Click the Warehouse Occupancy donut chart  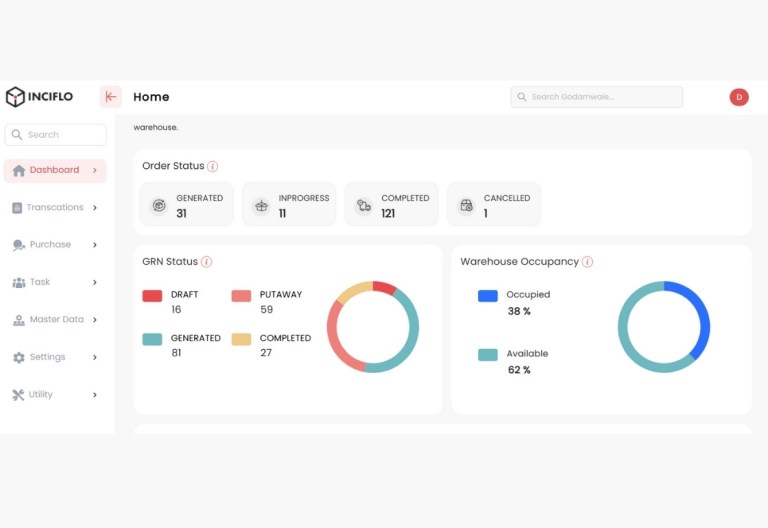664,327
